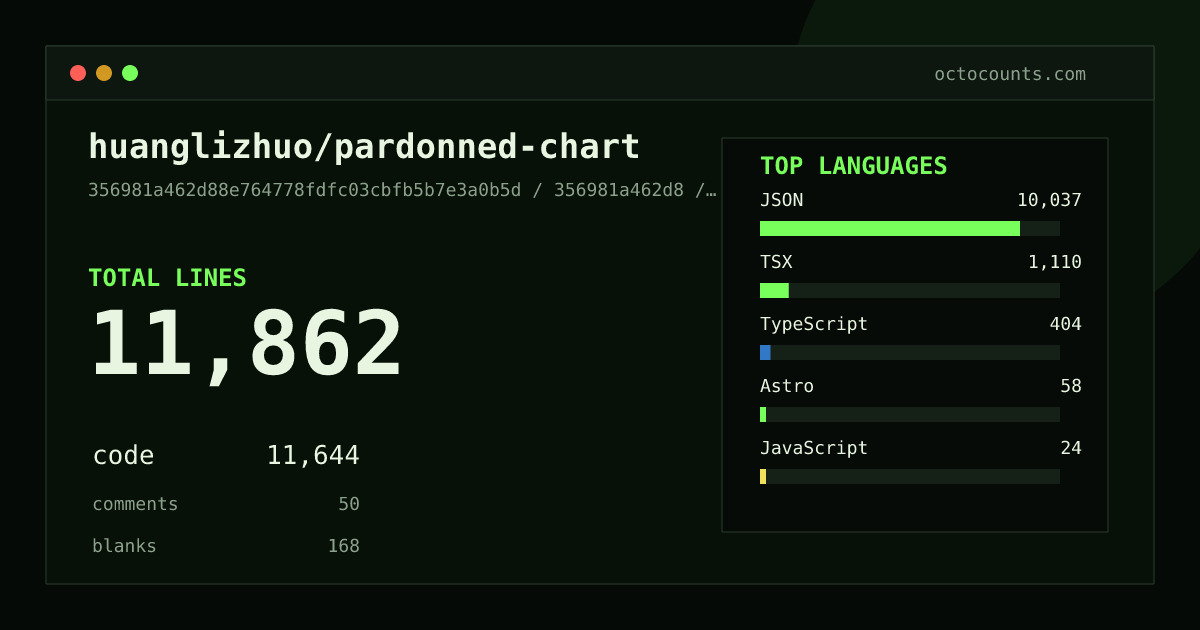Click the TSX progress bar
The height and width of the screenshot is (630, 1200).
click(x=774, y=290)
